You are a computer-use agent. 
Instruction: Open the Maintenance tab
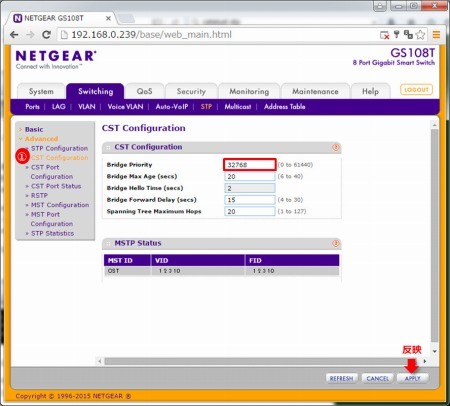click(315, 91)
